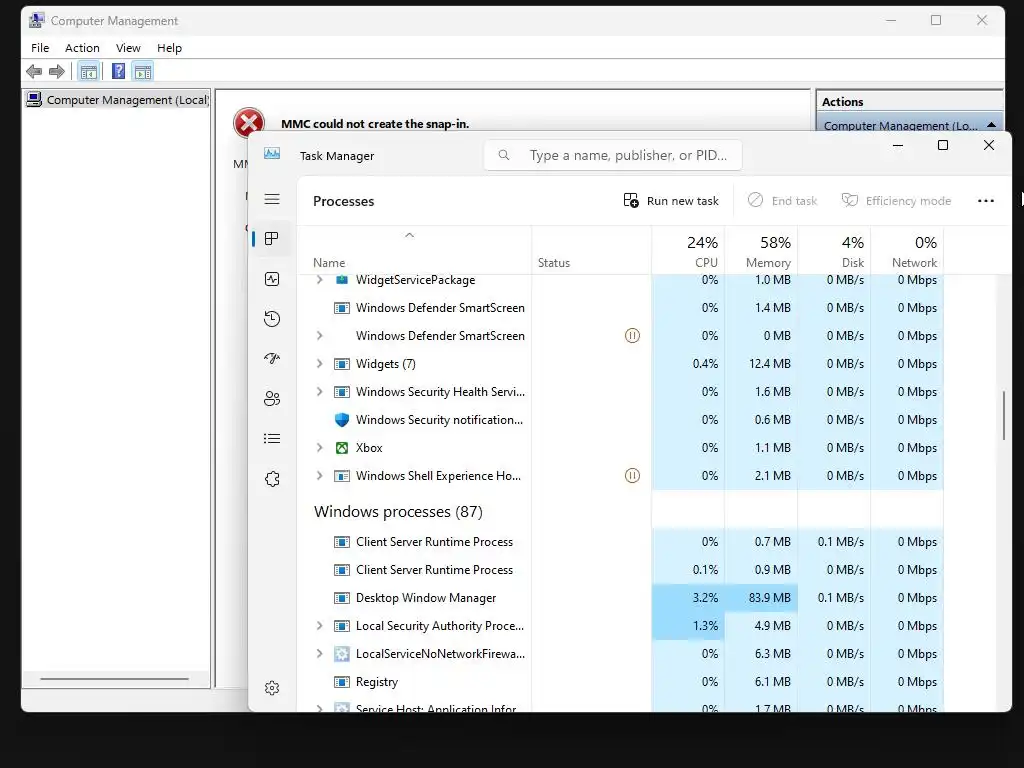This screenshot has height=768, width=1024.
Task: Select the Processes page icon in sidebar
Action: [x=272, y=238]
